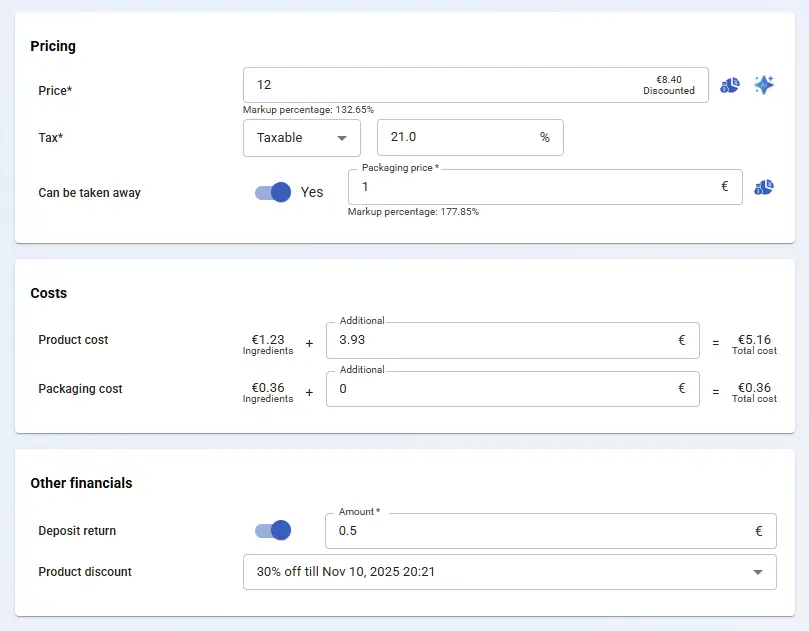Focus the Price input field

440,85
